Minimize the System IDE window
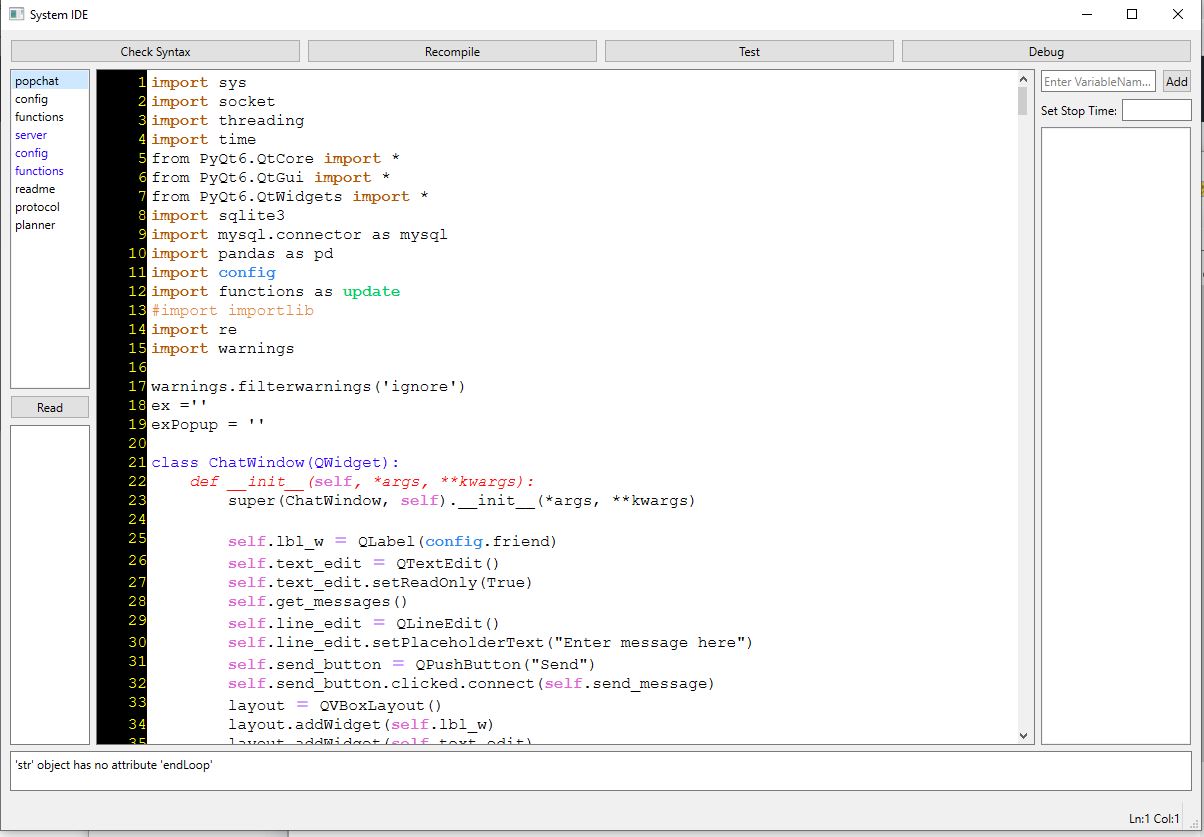This screenshot has width=1204, height=837. point(1087,14)
